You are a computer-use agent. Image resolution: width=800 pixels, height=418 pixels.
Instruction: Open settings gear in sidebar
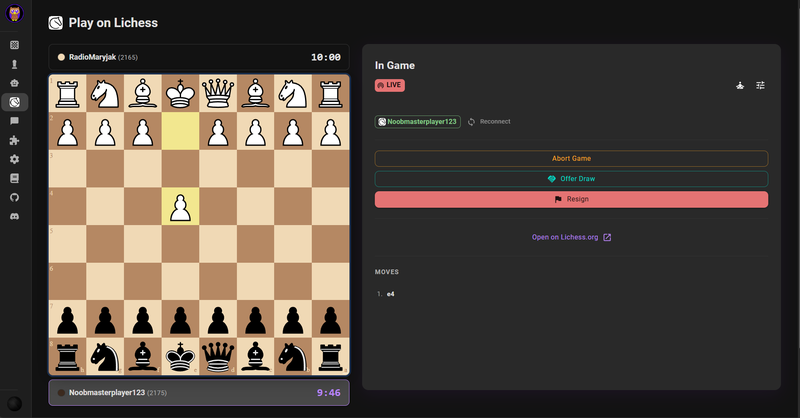pos(14,159)
